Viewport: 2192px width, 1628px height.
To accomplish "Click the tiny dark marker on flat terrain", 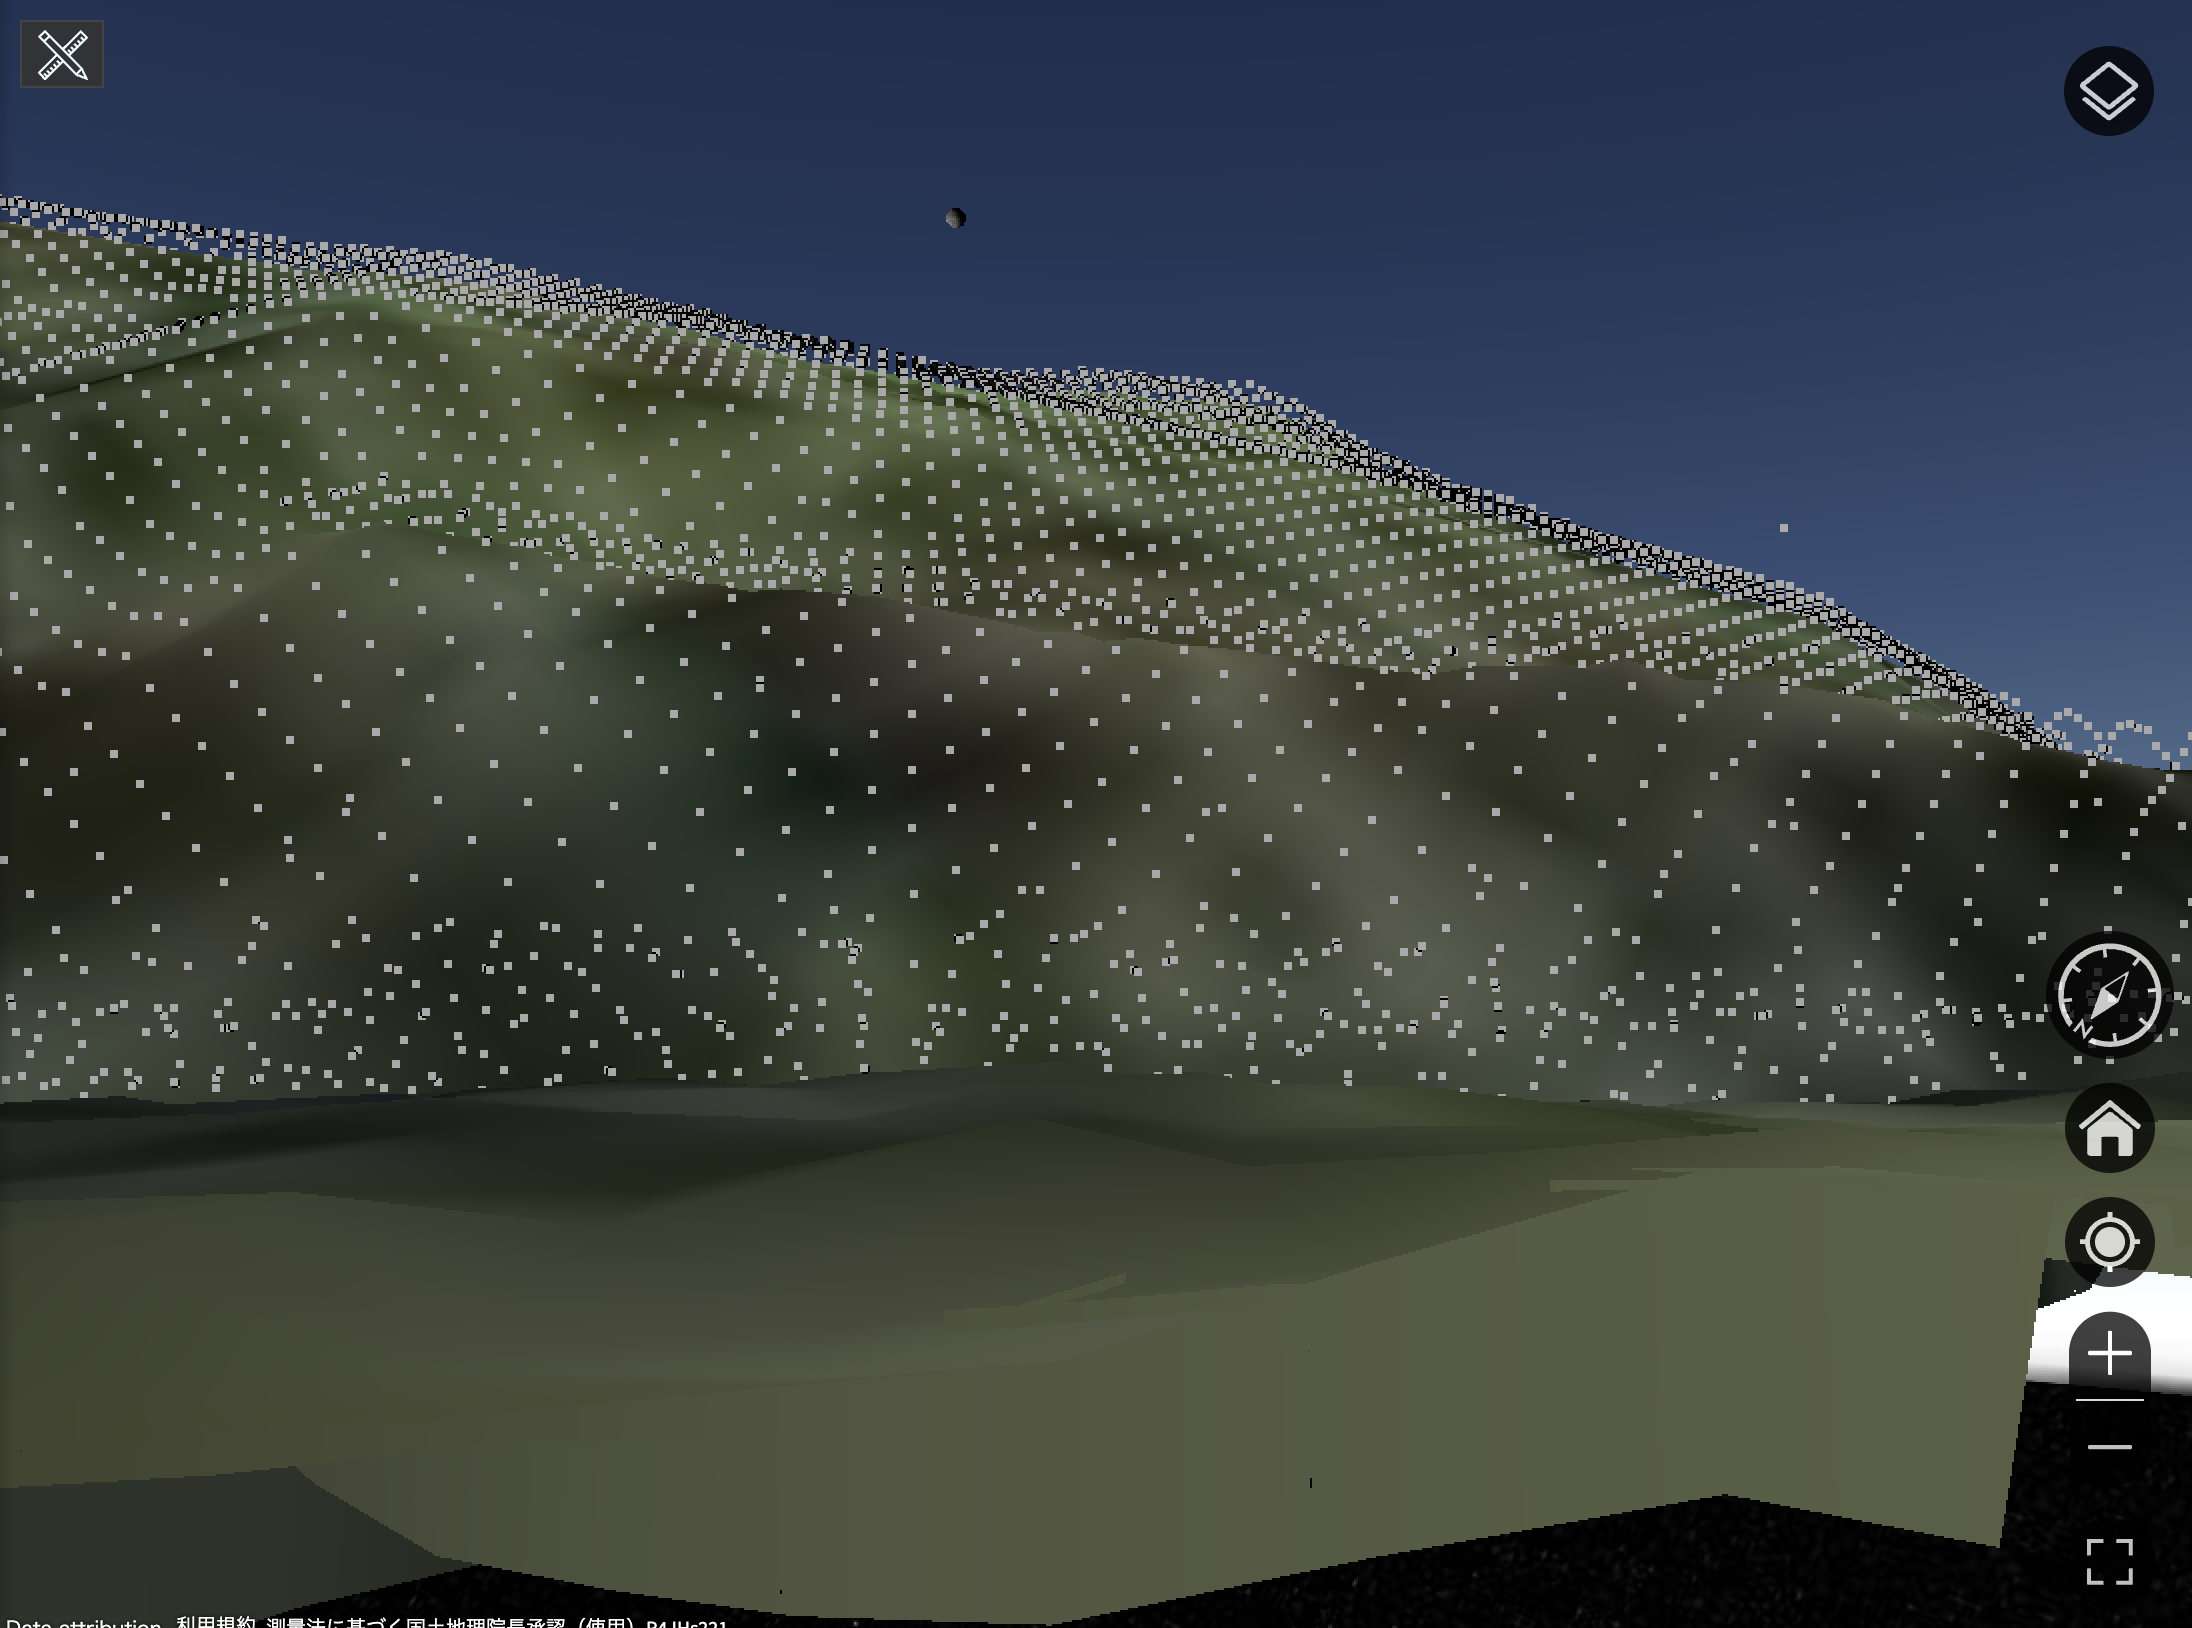I will click(1310, 1483).
